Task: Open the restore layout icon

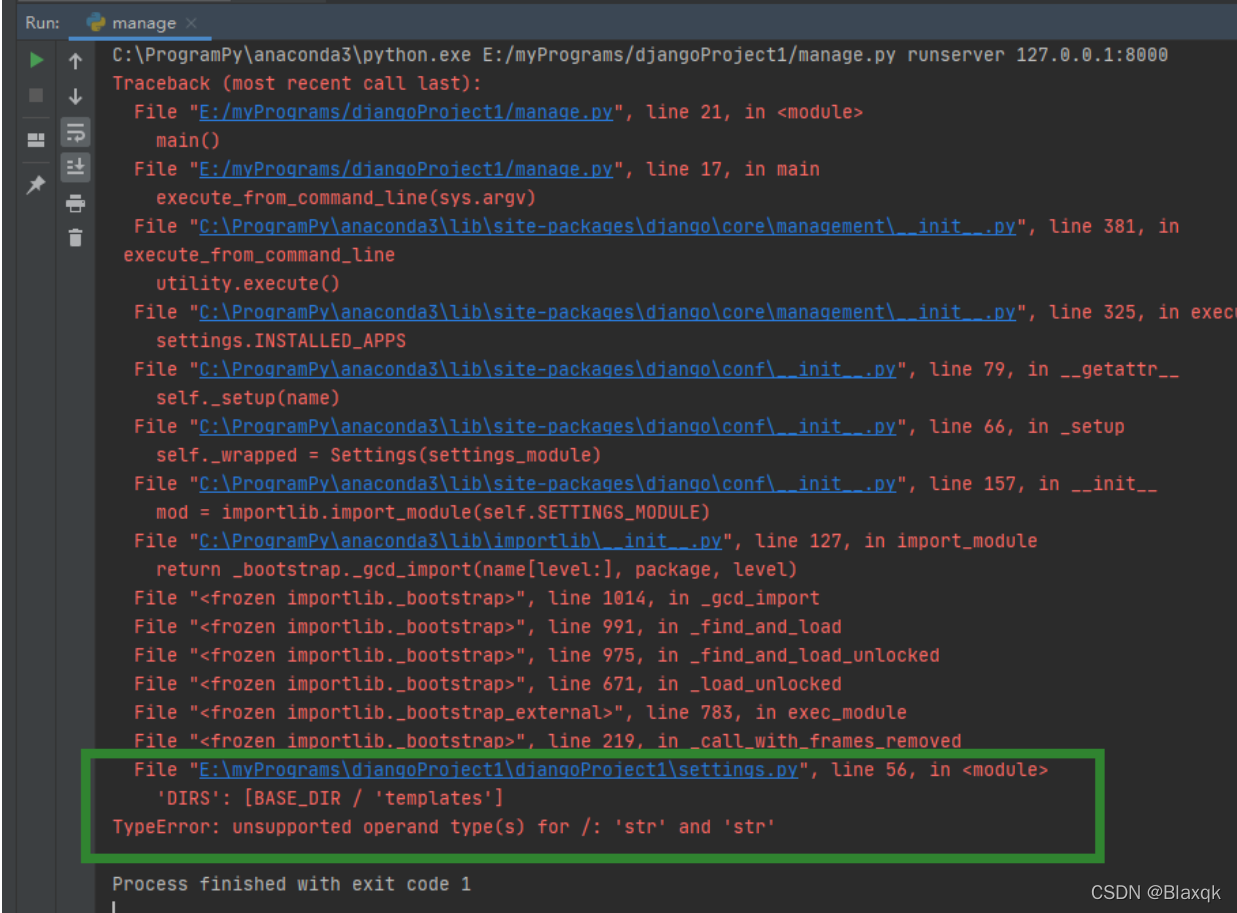Action: pyautogui.click(x=36, y=140)
